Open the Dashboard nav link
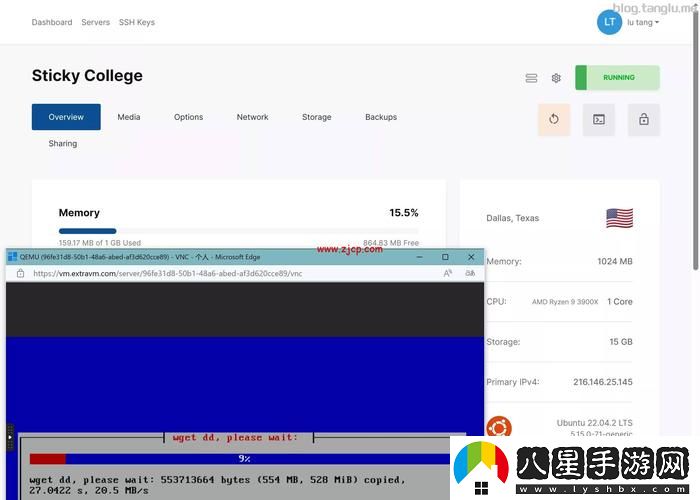The width and height of the screenshot is (700, 500). tap(52, 22)
